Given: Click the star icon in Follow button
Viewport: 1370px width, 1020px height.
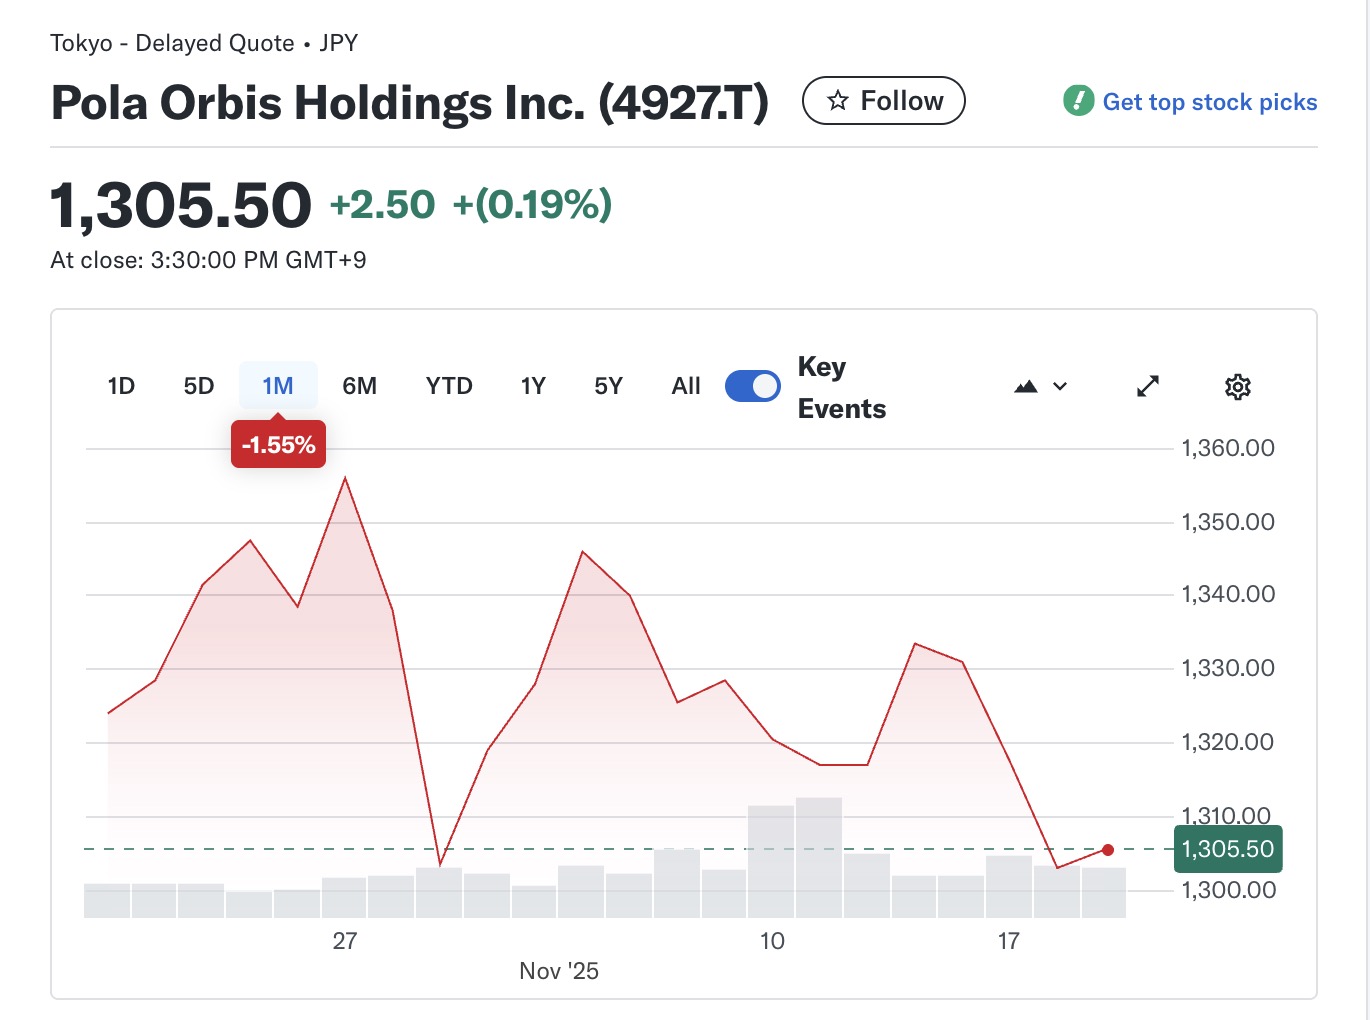Looking at the screenshot, I should point(838,101).
